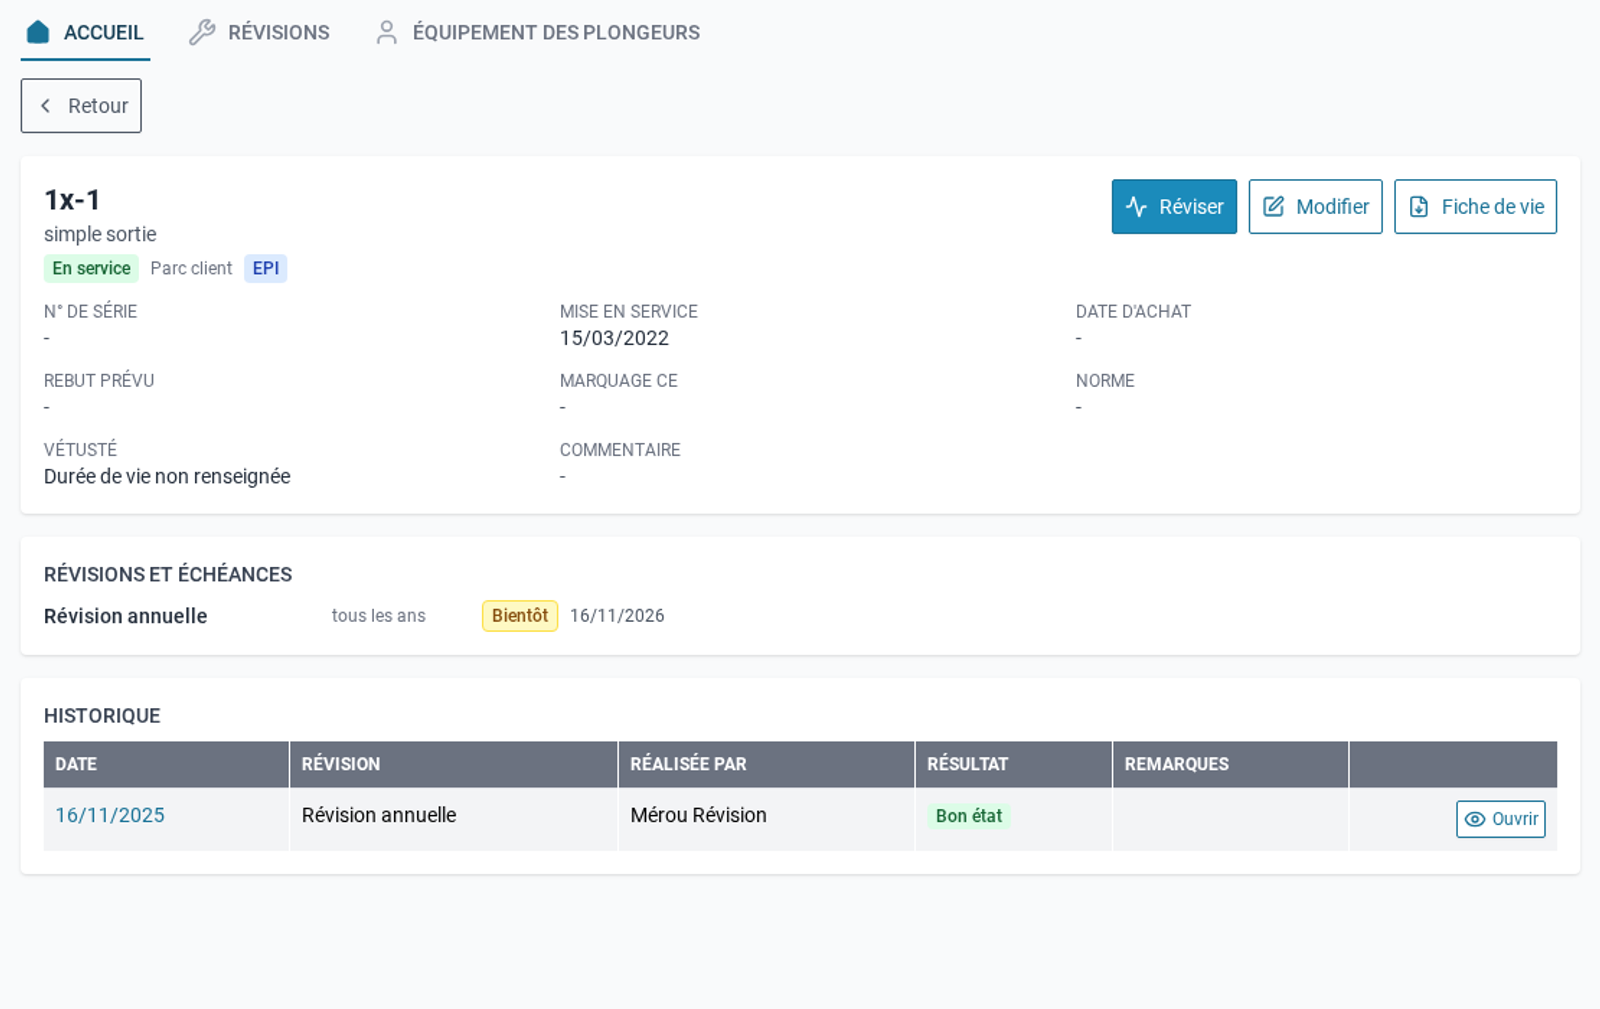Viewport: 1600px width, 1009px height.
Task: Click the person icon for Équipement des plongeurs
Action: (386, 32)
